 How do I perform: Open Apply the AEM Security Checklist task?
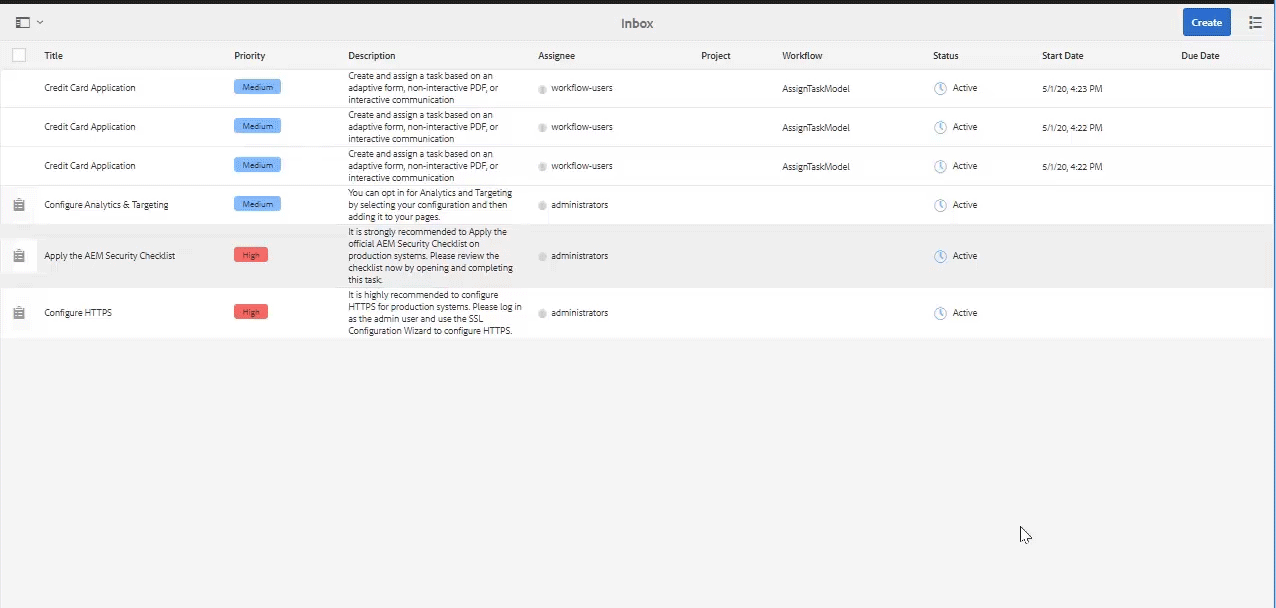[110, 256]
